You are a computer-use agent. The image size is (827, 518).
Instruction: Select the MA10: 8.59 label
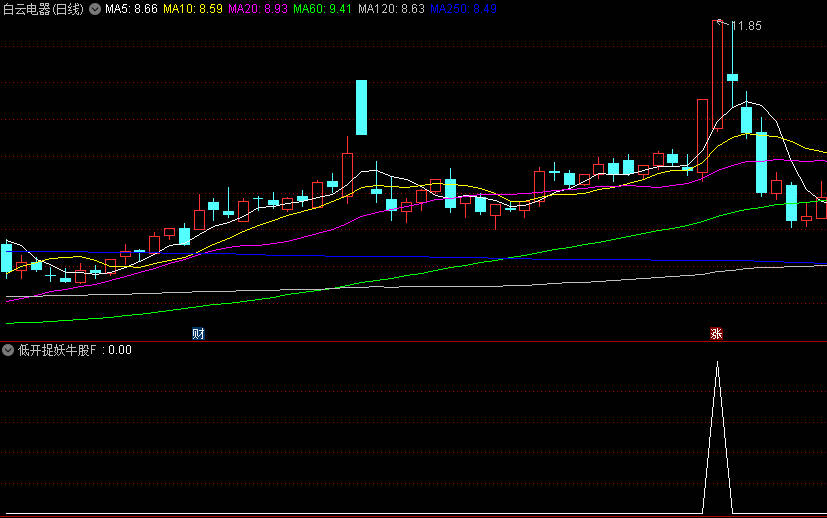click(193, 9)
